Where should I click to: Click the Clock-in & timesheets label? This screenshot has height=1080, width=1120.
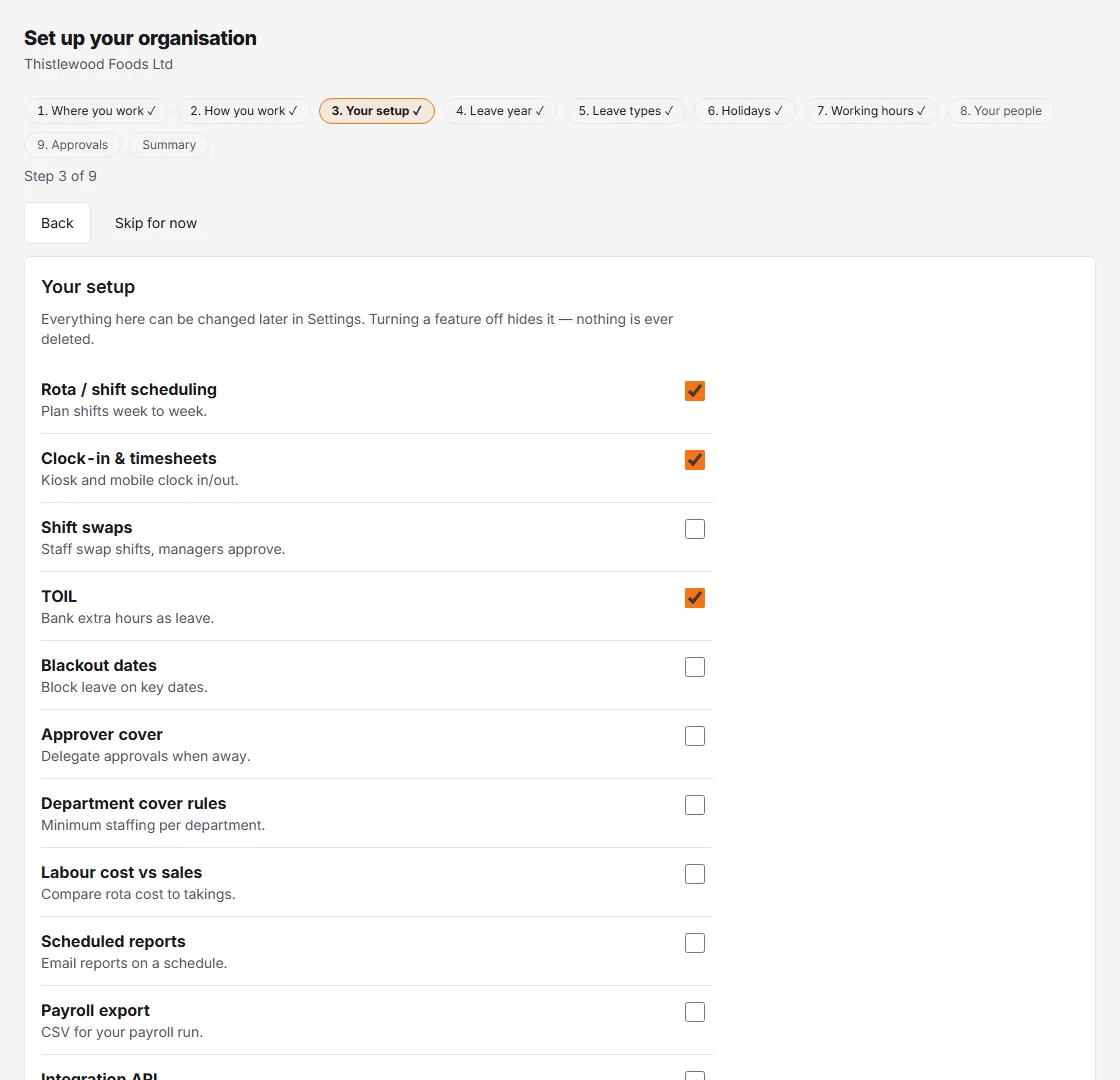coord(129,459)
